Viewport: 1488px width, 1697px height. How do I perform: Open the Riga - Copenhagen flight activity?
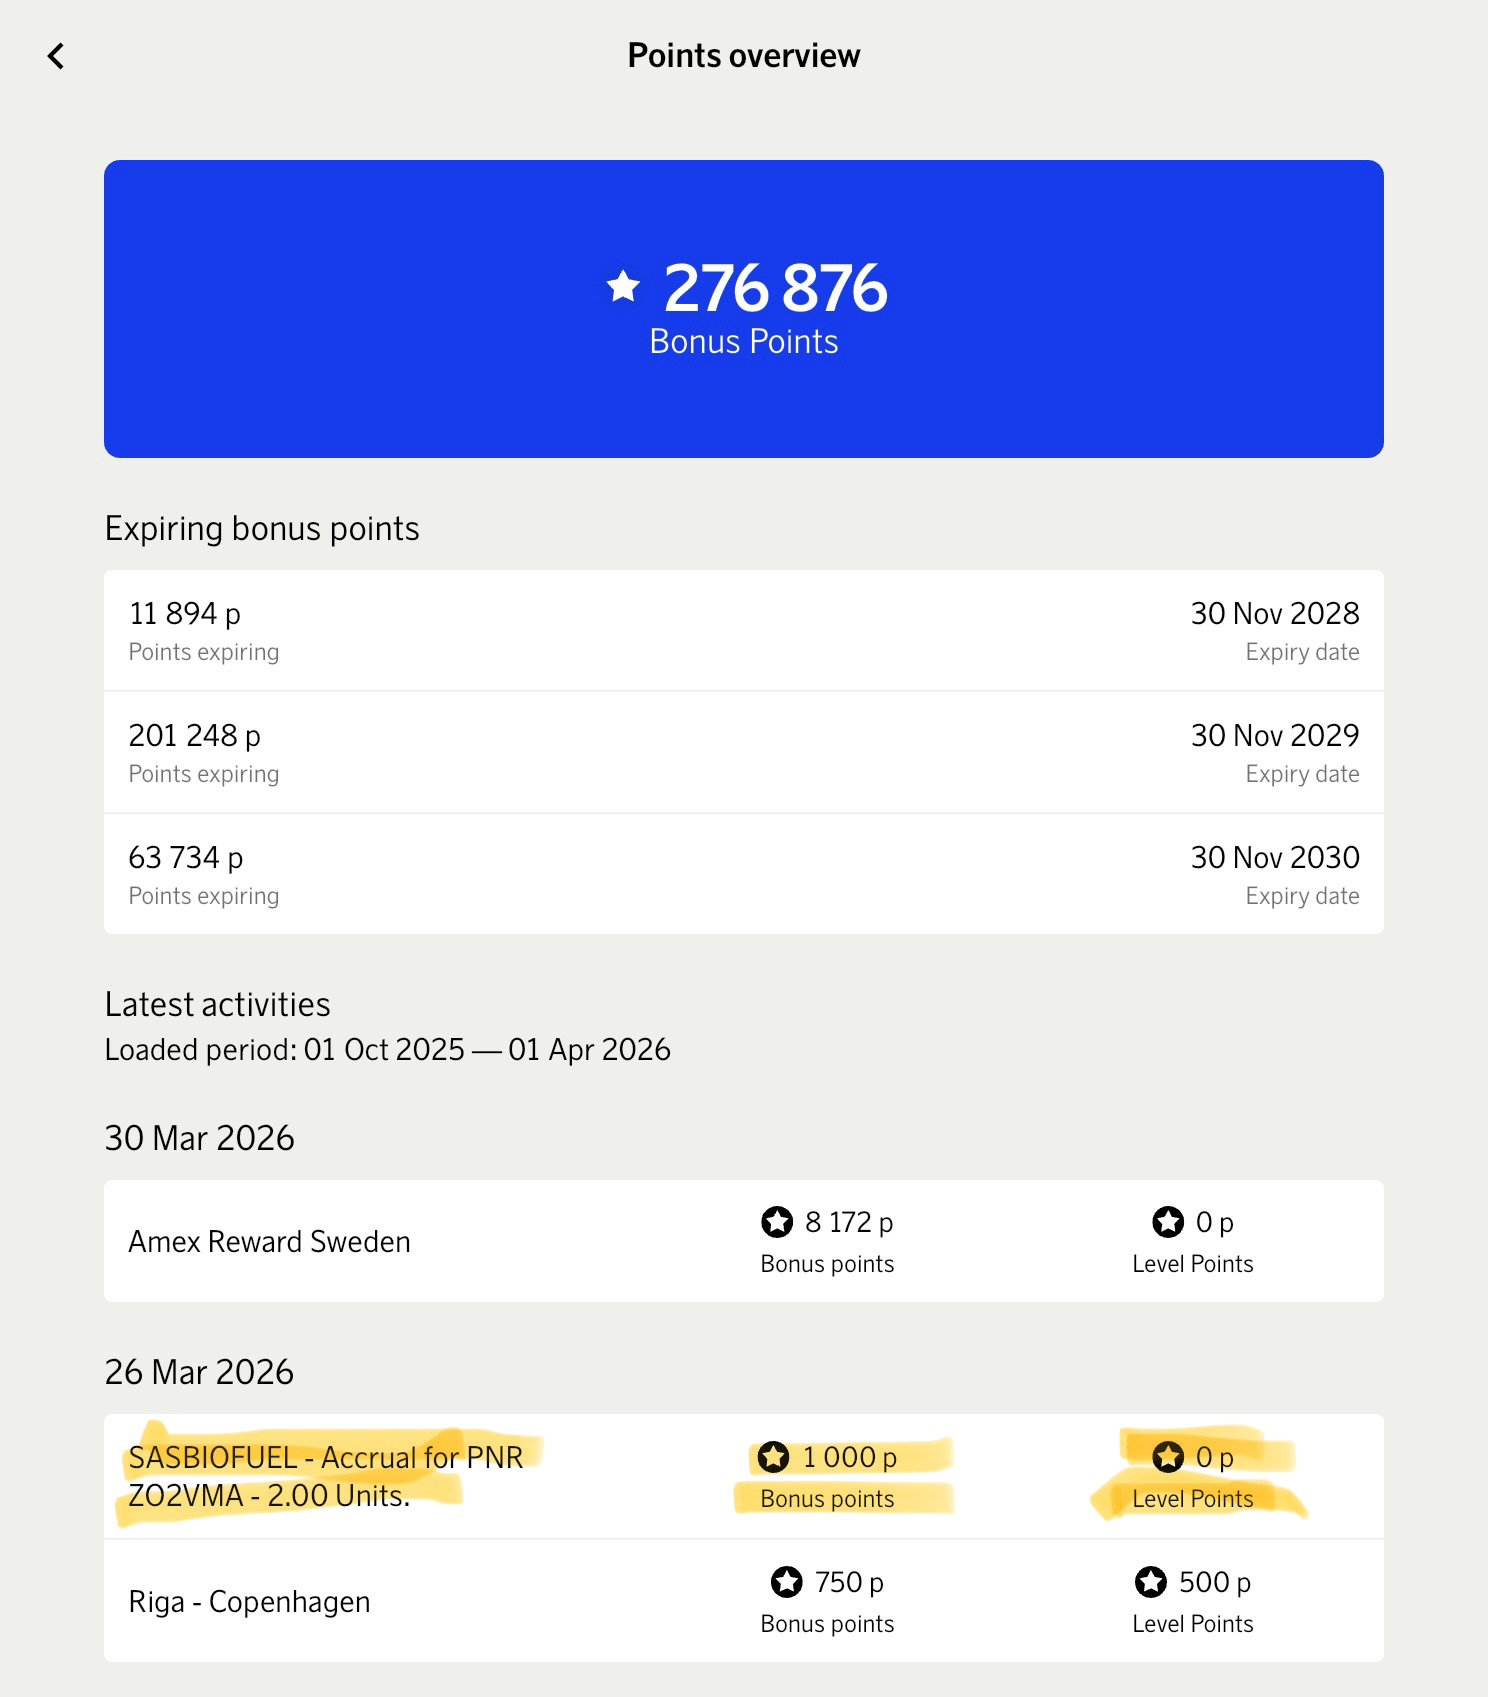click(x=250, y=1602)
